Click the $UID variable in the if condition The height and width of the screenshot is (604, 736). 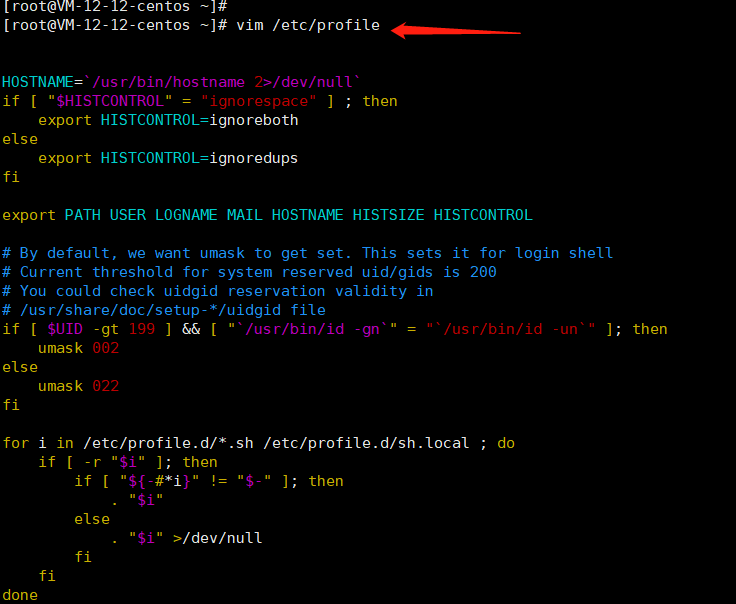click(x=65, y=329)
